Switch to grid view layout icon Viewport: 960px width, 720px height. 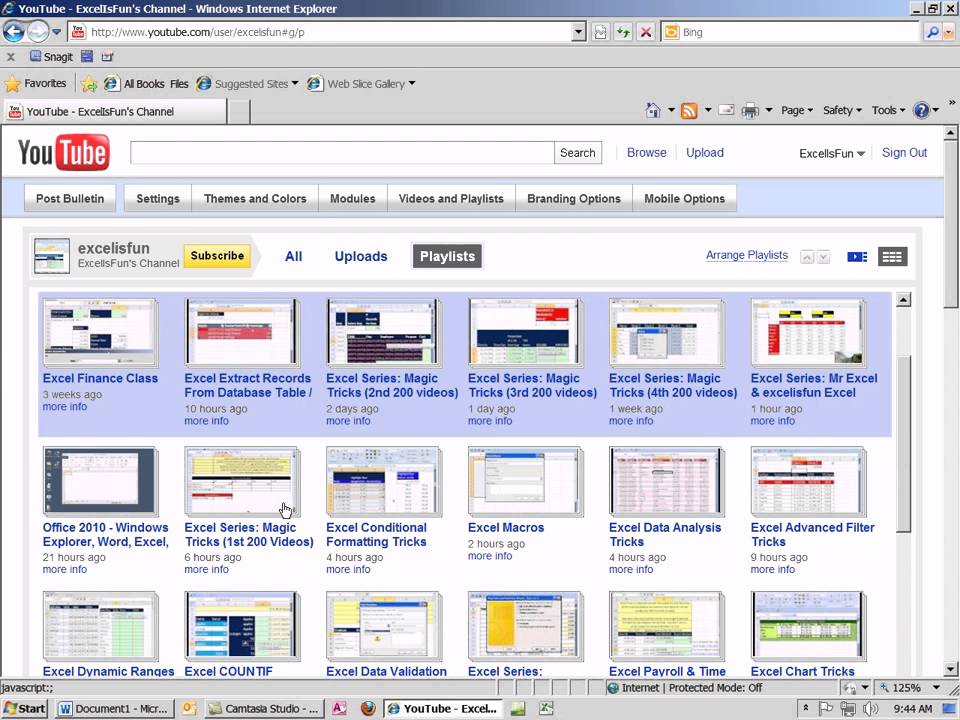[892, 257]
